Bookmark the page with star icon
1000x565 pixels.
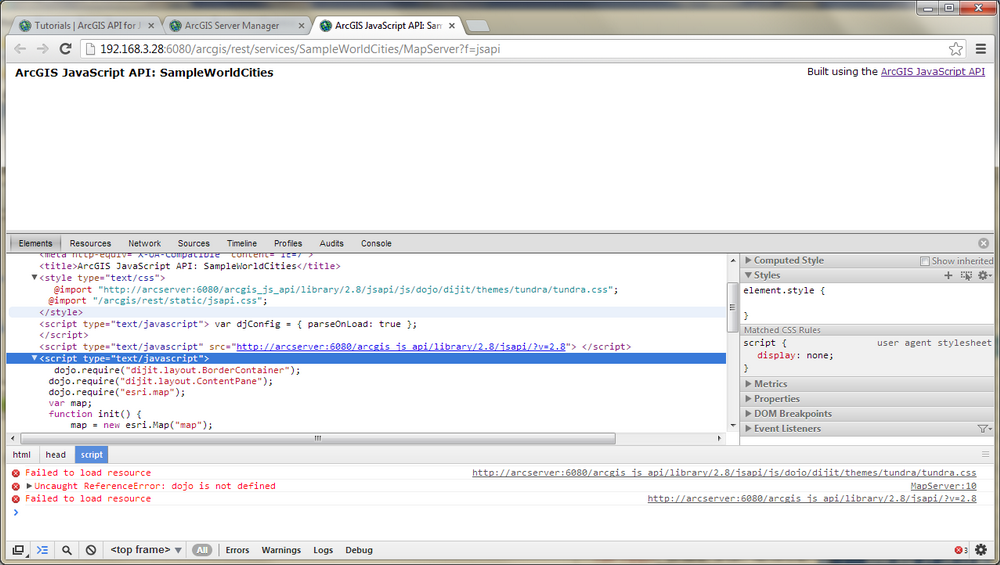point(955,48)
